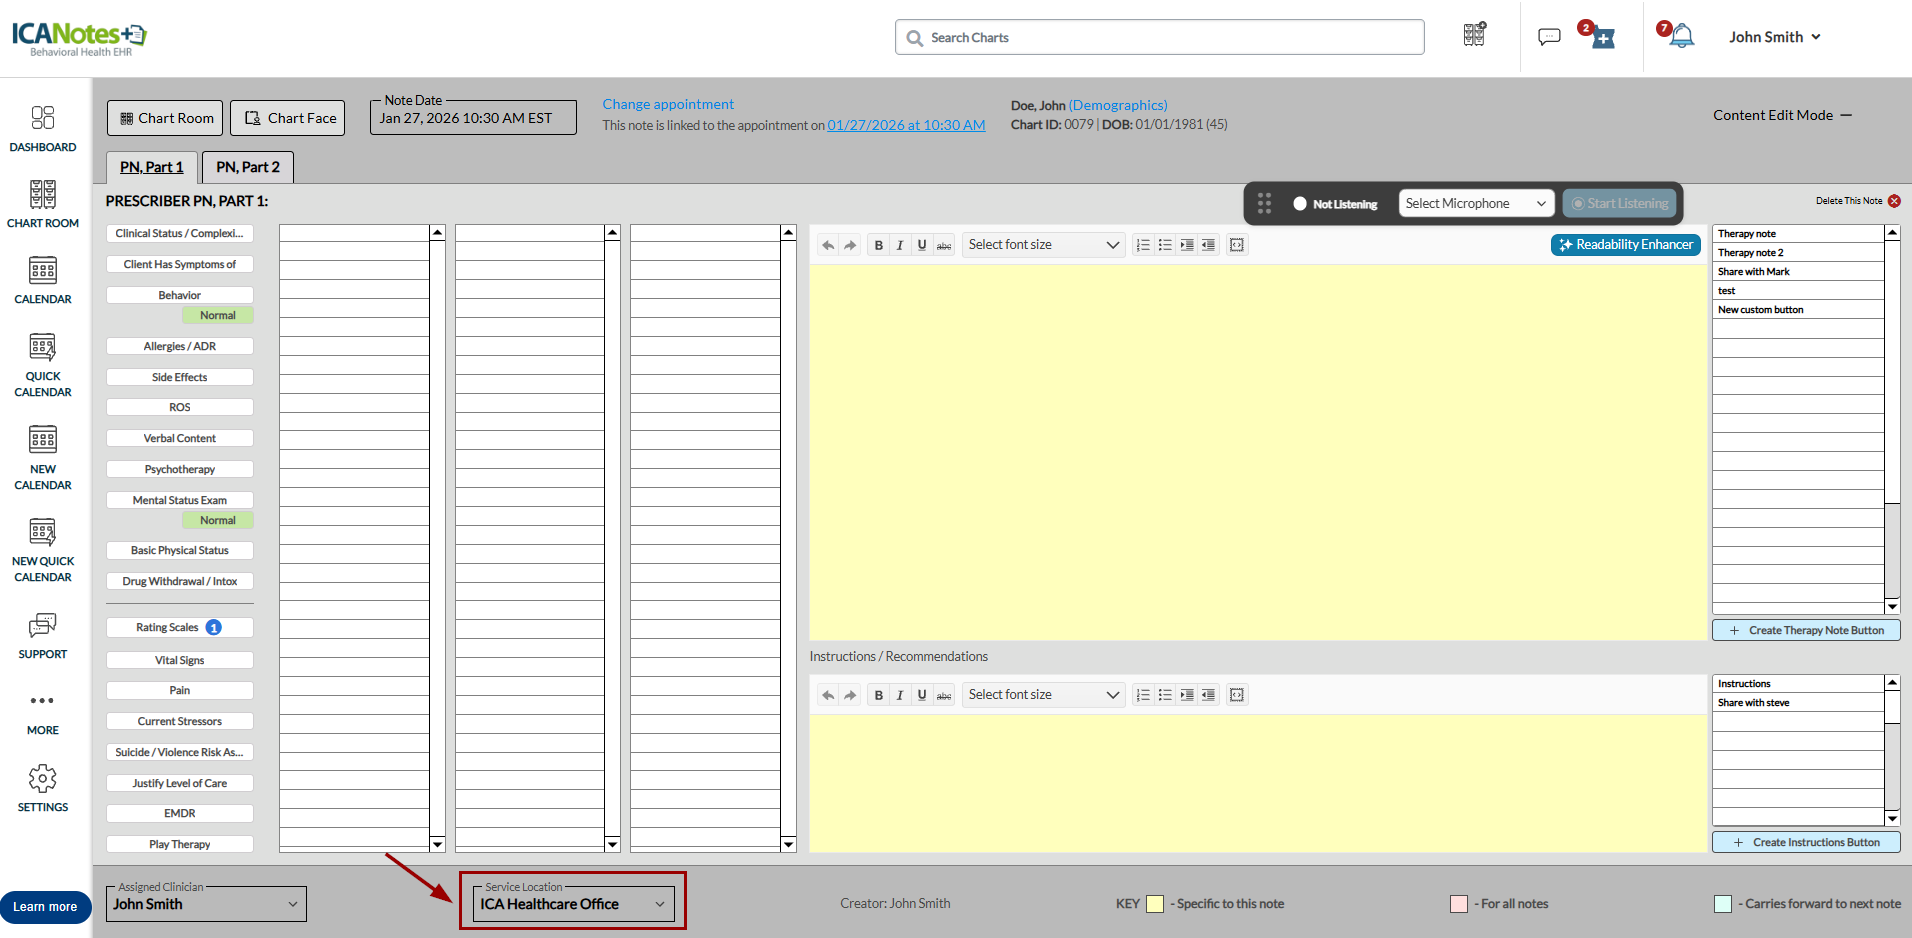This screenshot has height=938, width=1912.
Task: Open the Select Microphone dropdown
Action: 1475,204
